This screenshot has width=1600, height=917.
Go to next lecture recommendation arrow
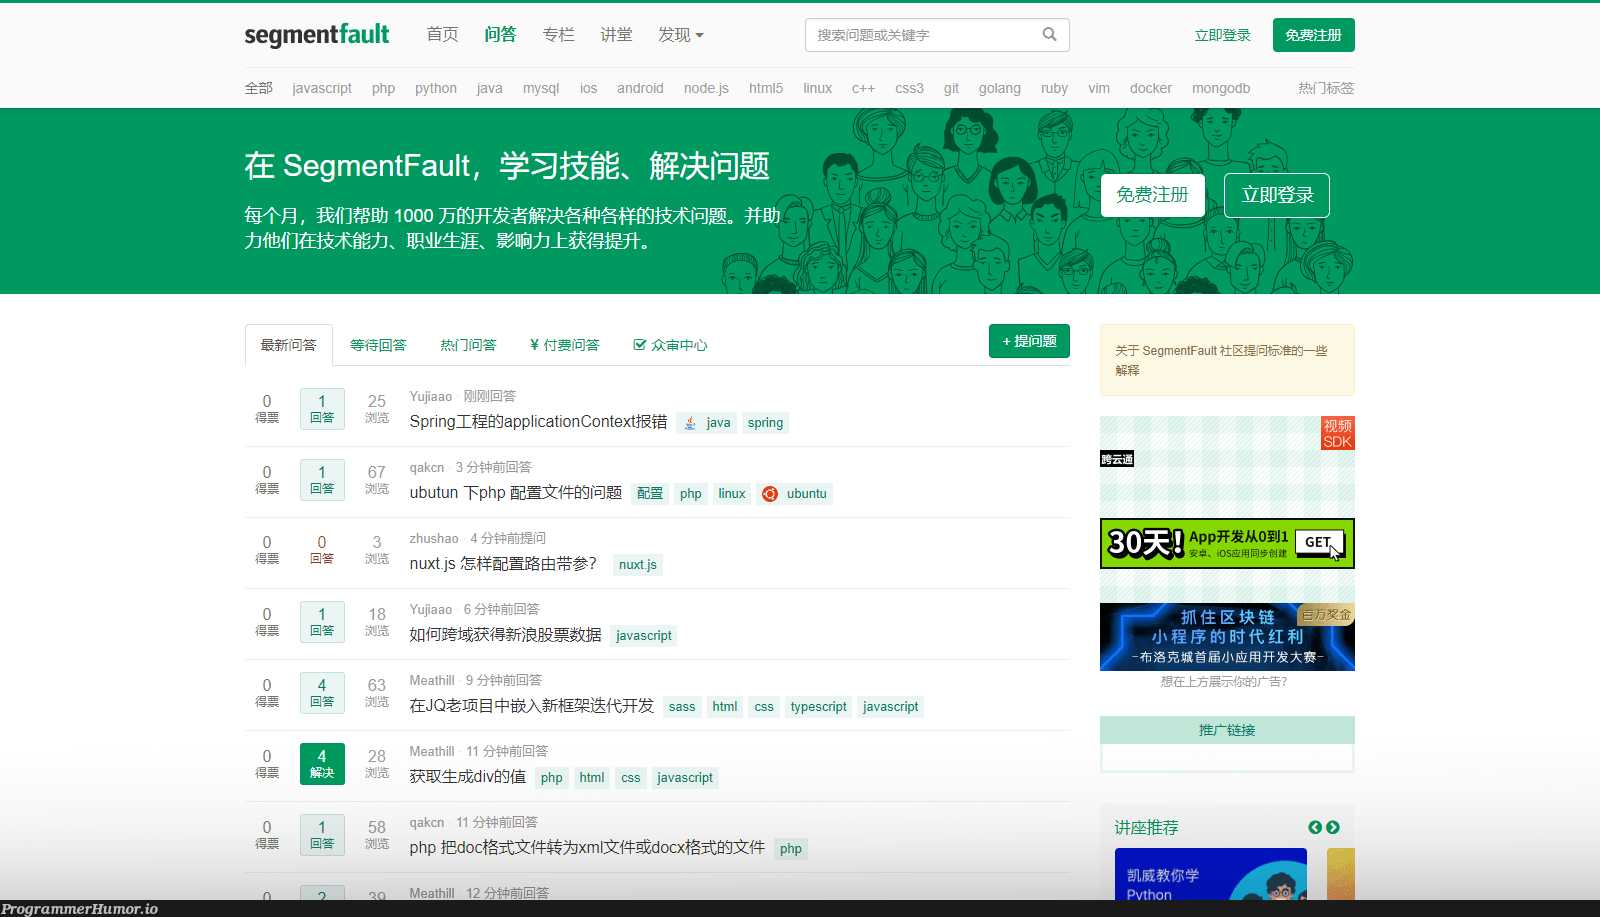pos(1333,827)
